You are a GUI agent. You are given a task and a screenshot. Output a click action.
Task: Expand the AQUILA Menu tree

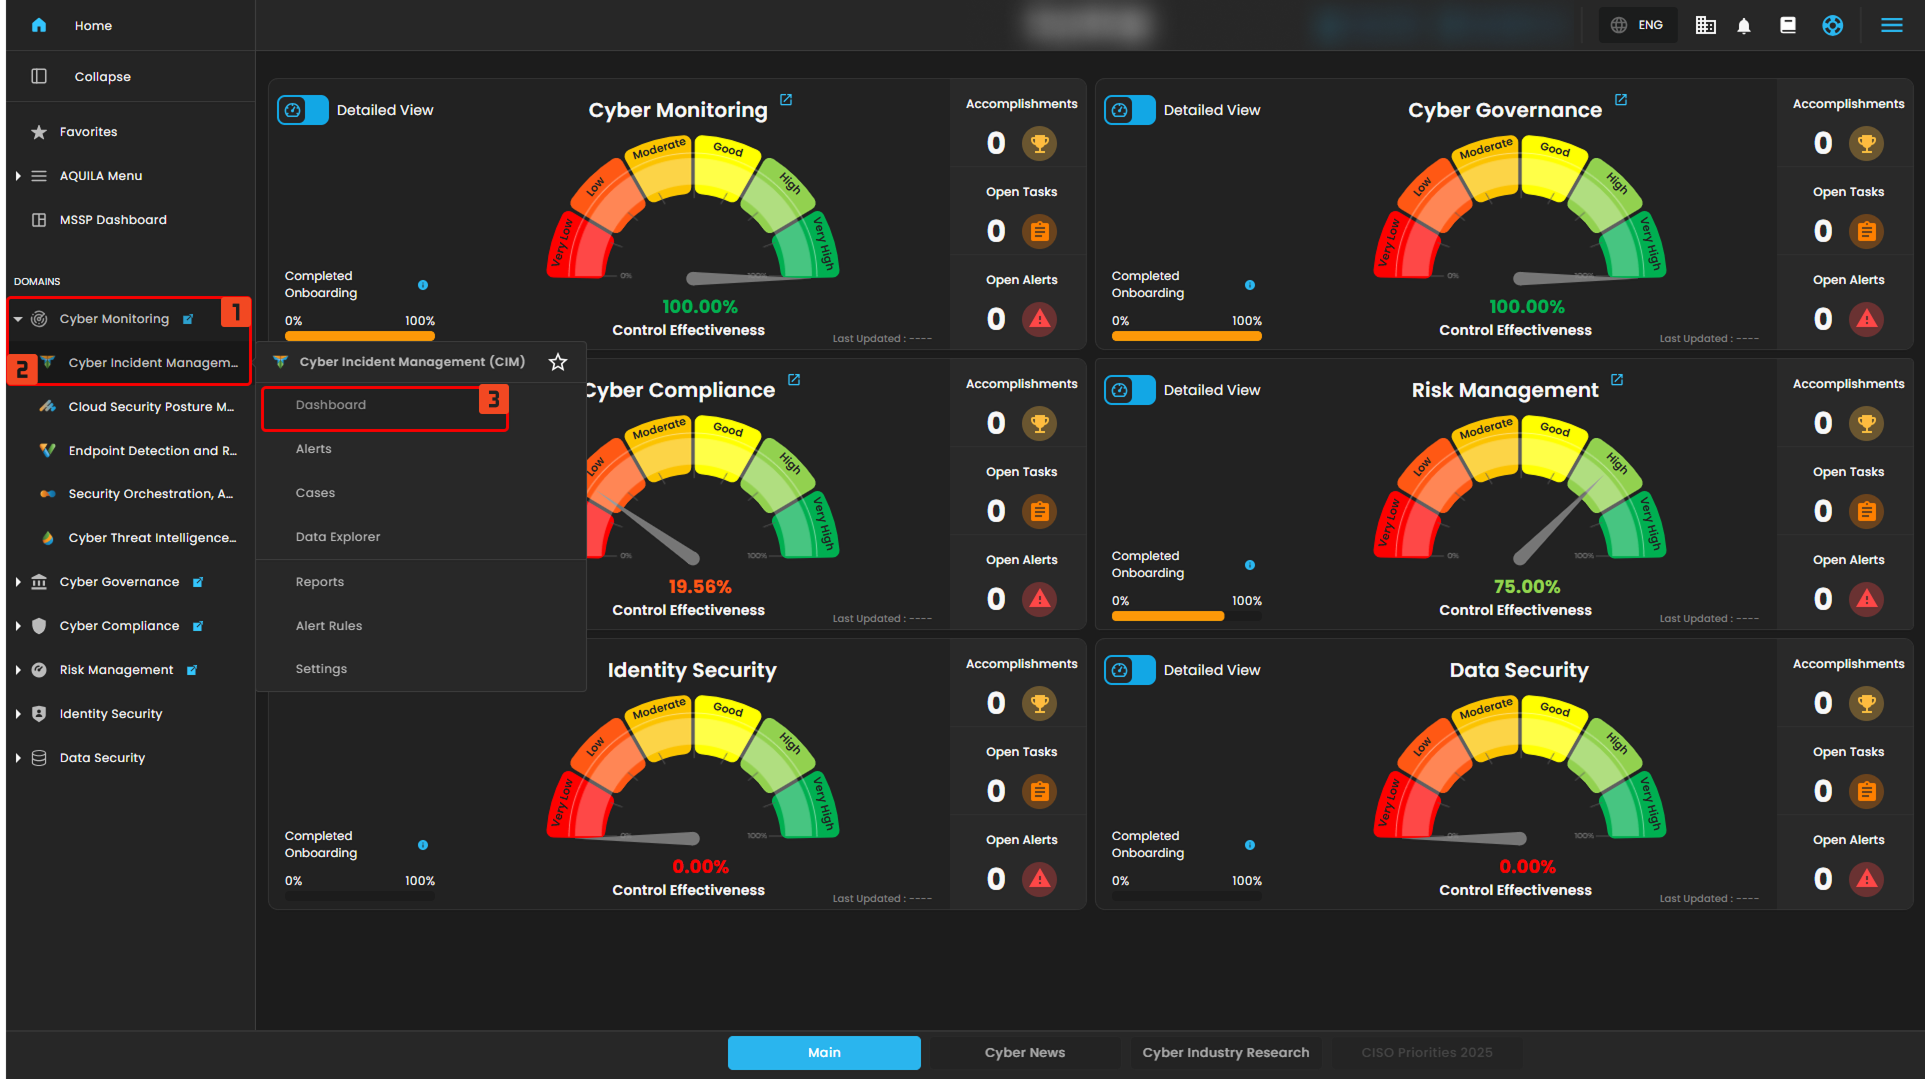(18, 176)
